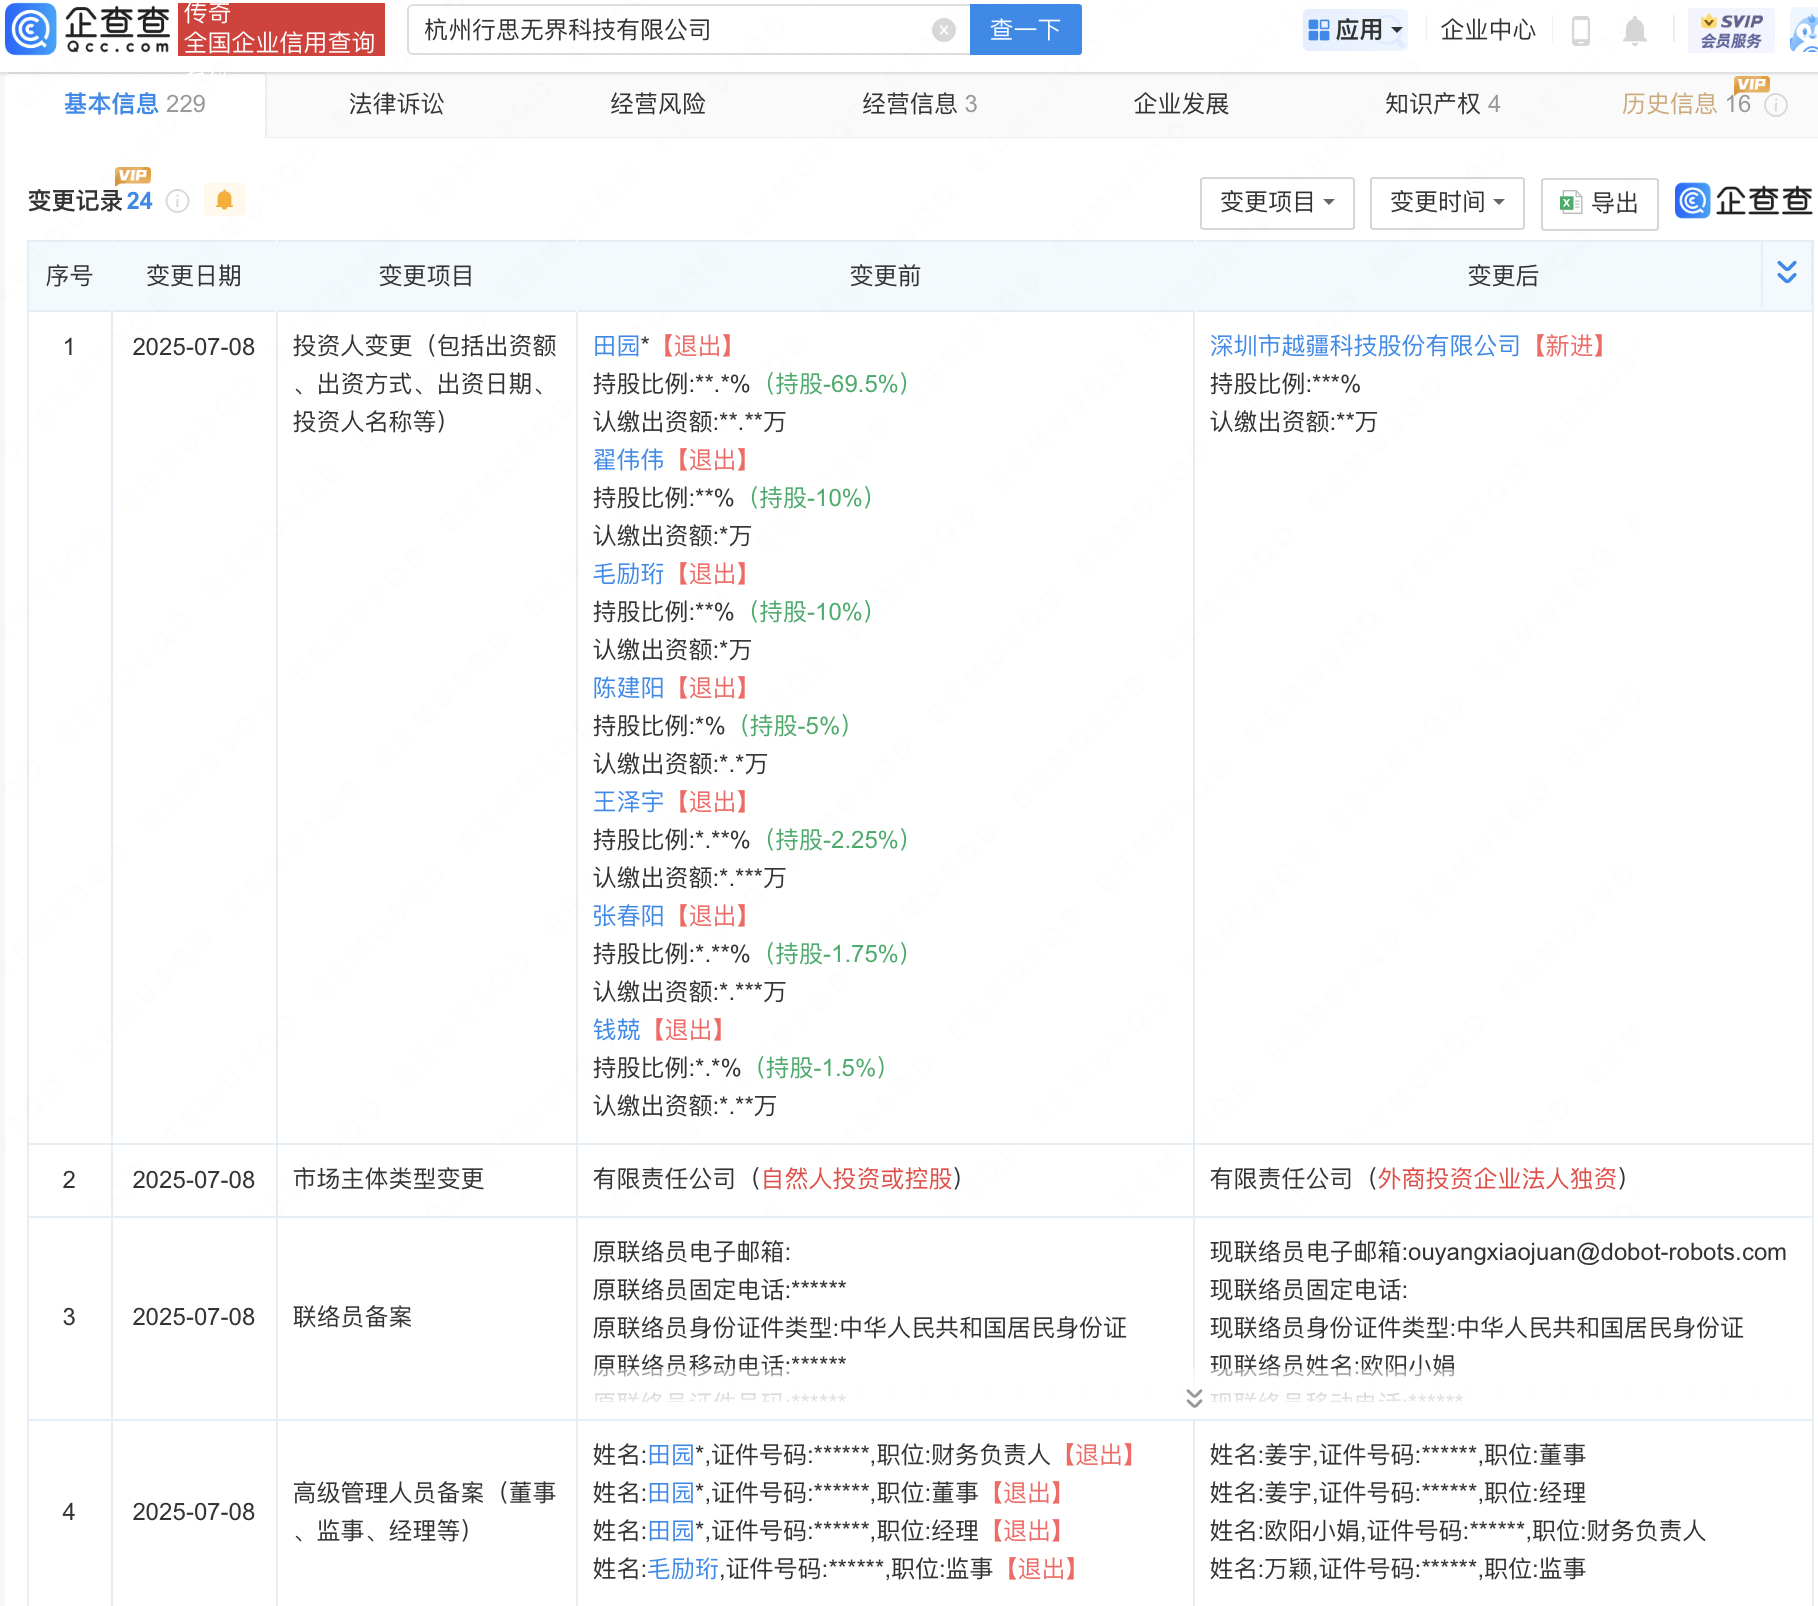Click the Qichacha logo icon
This screenshot has width=1818, height=1606.
click(31, 29)
